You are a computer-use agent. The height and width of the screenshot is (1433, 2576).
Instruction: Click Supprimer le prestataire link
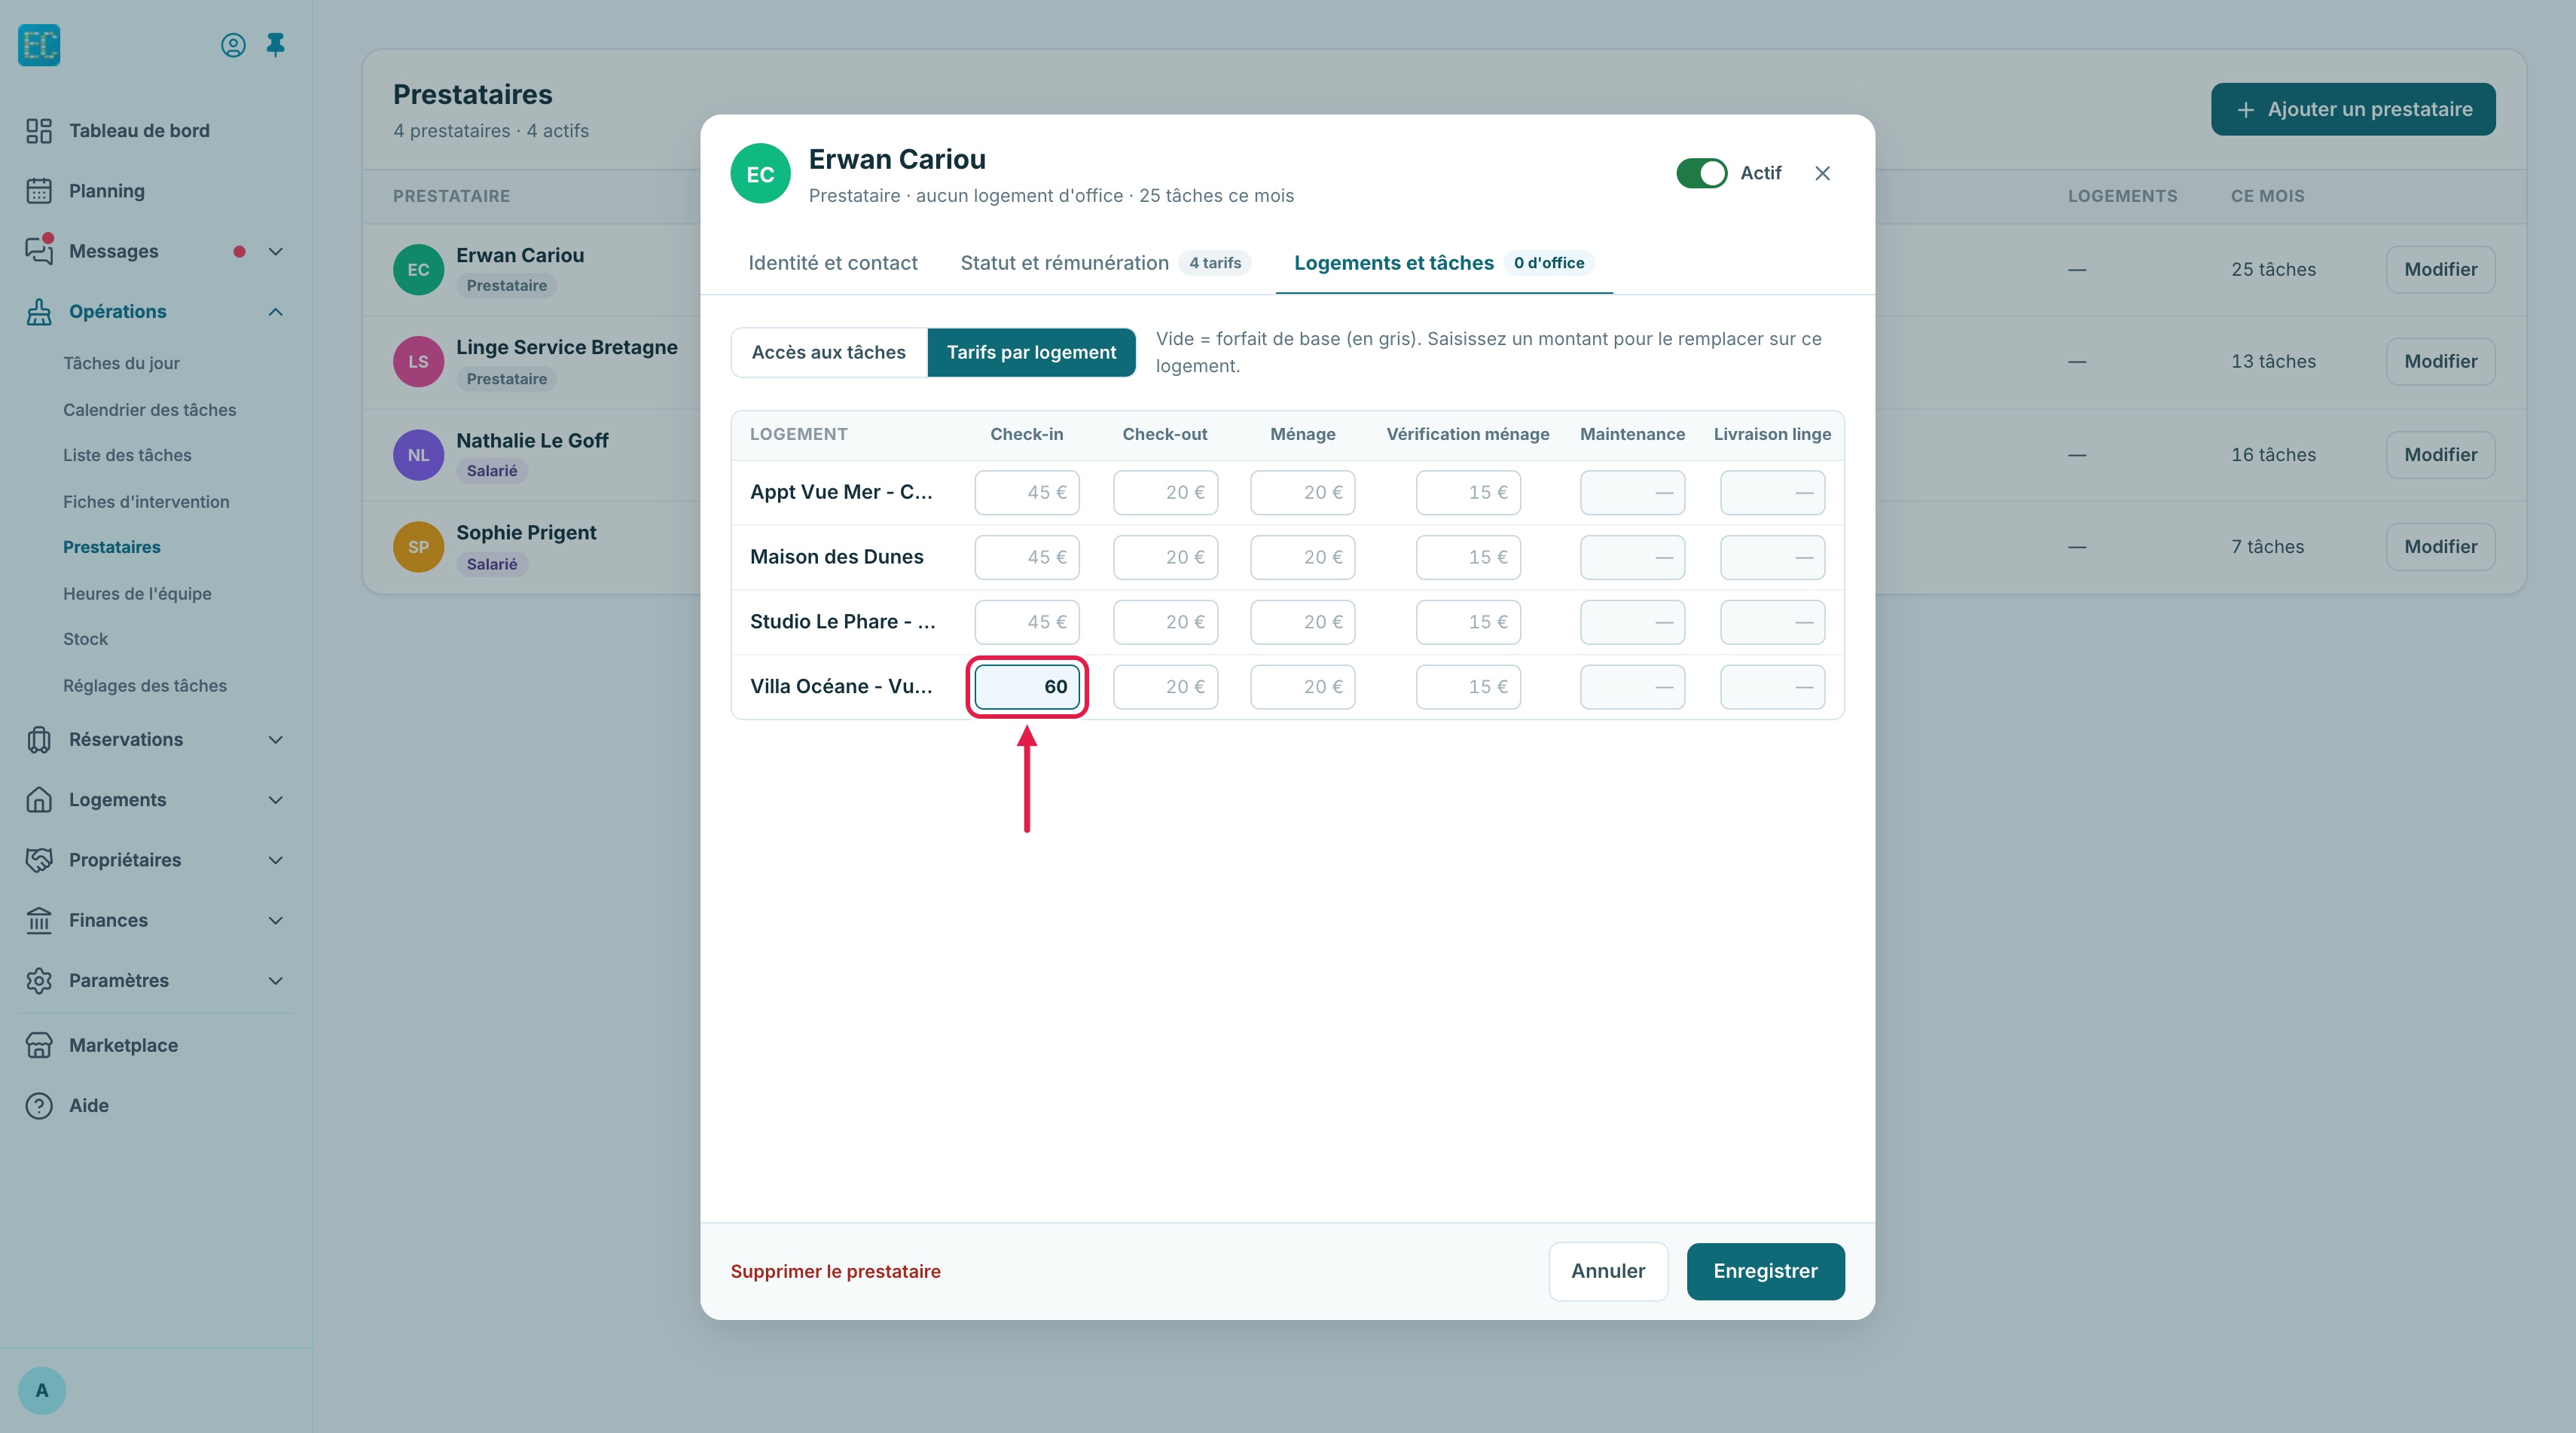tap(835, 1271)
